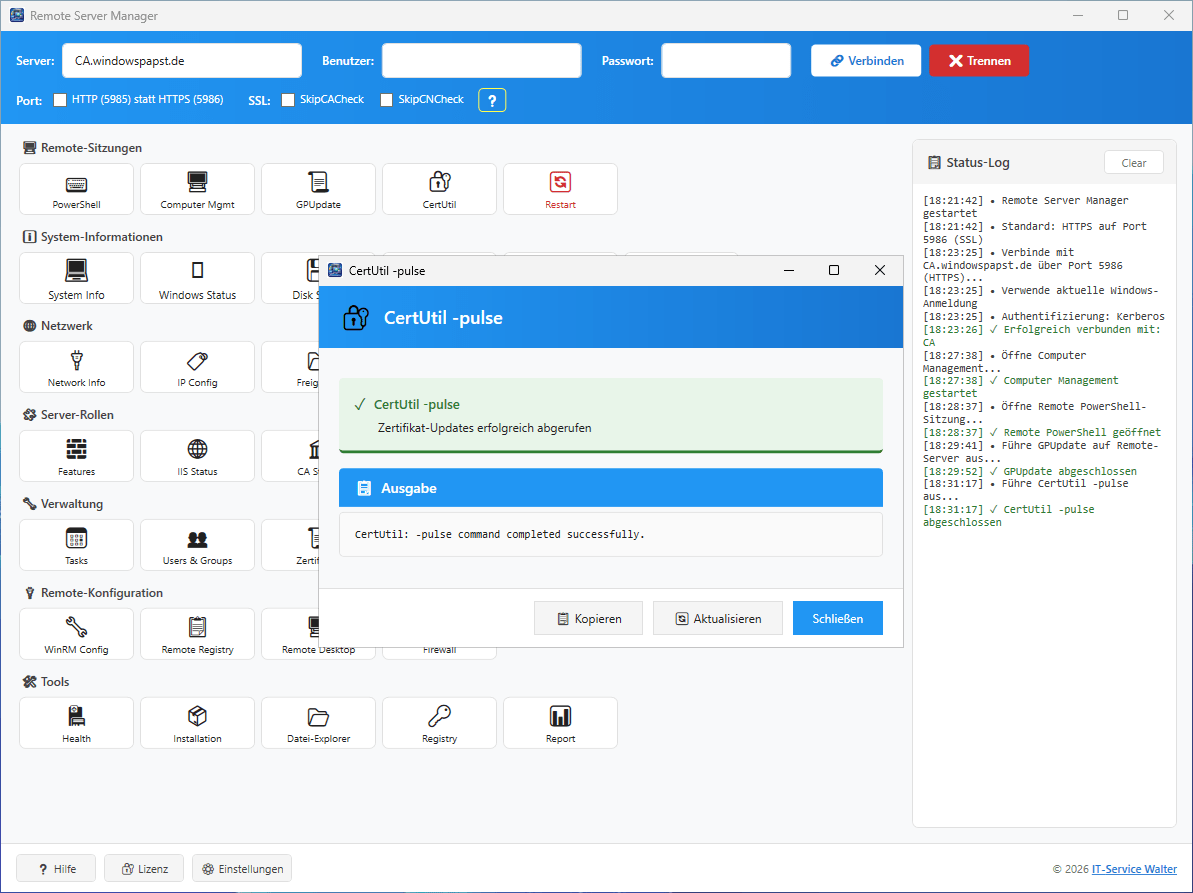Open the IT-Service Walter link

coord(1134,869)
